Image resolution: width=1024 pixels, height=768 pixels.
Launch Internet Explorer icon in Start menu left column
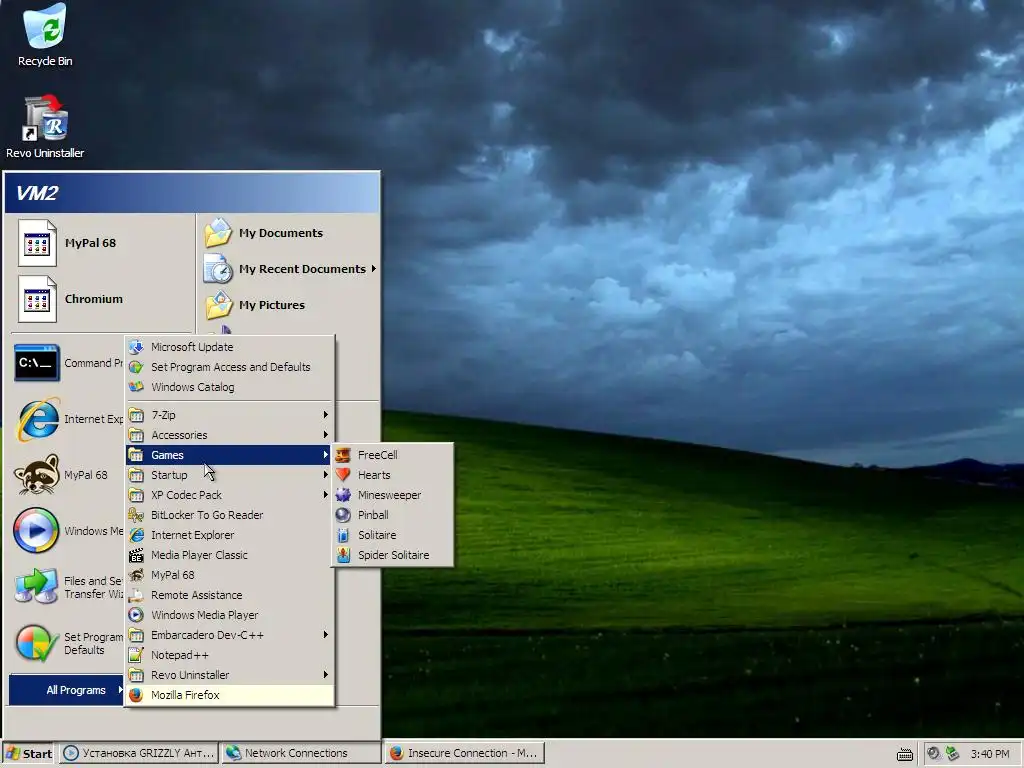[37, 419]
